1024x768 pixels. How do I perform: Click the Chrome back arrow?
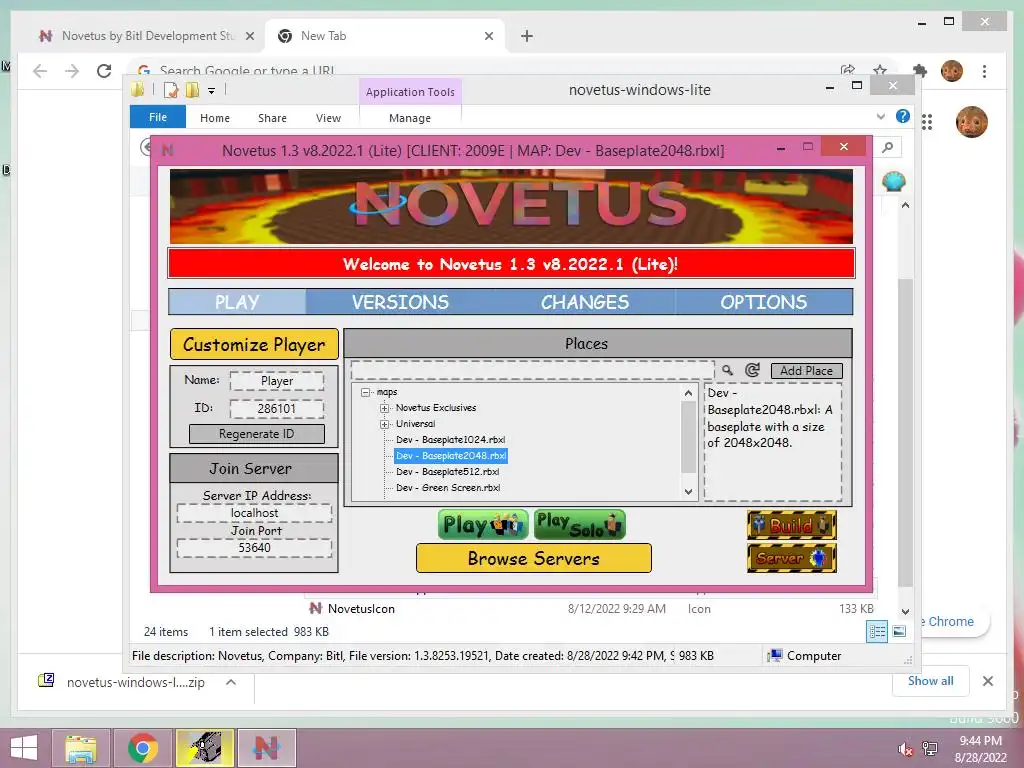coord(40,71)
